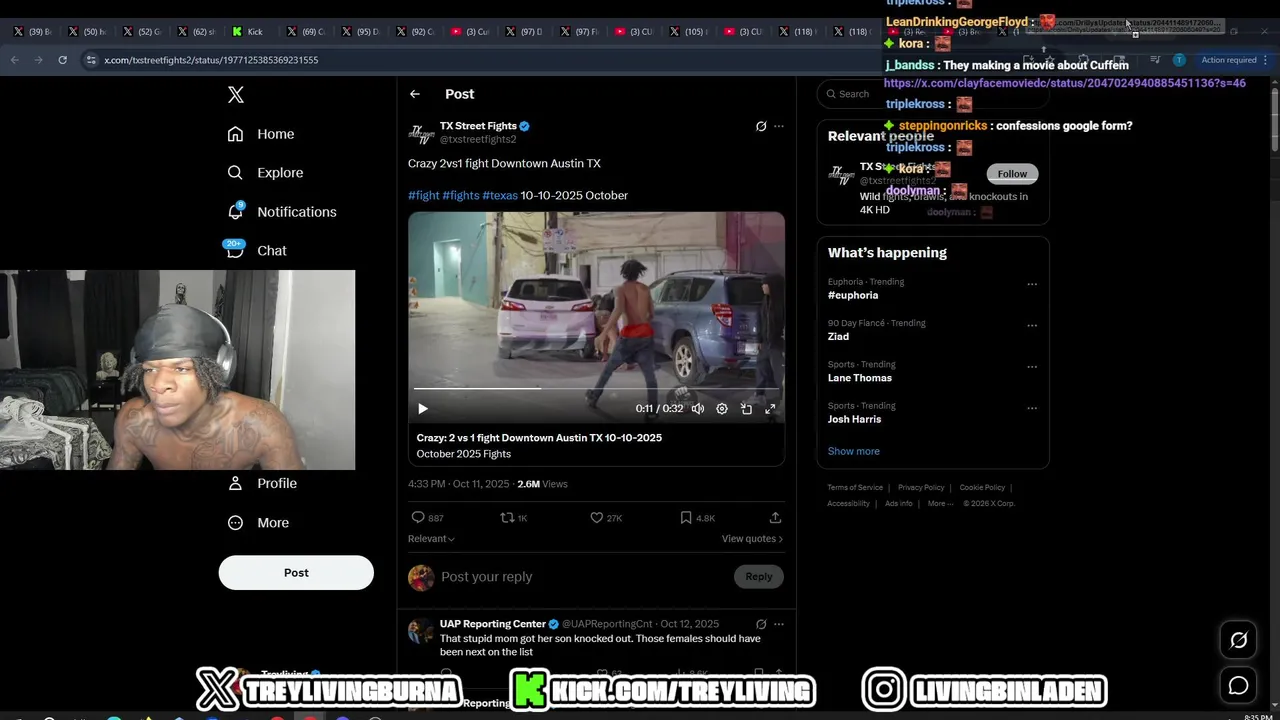Screen dimensions: 1280x720
Task: Open Profile in the X sidebar
Action: [262, 483]
